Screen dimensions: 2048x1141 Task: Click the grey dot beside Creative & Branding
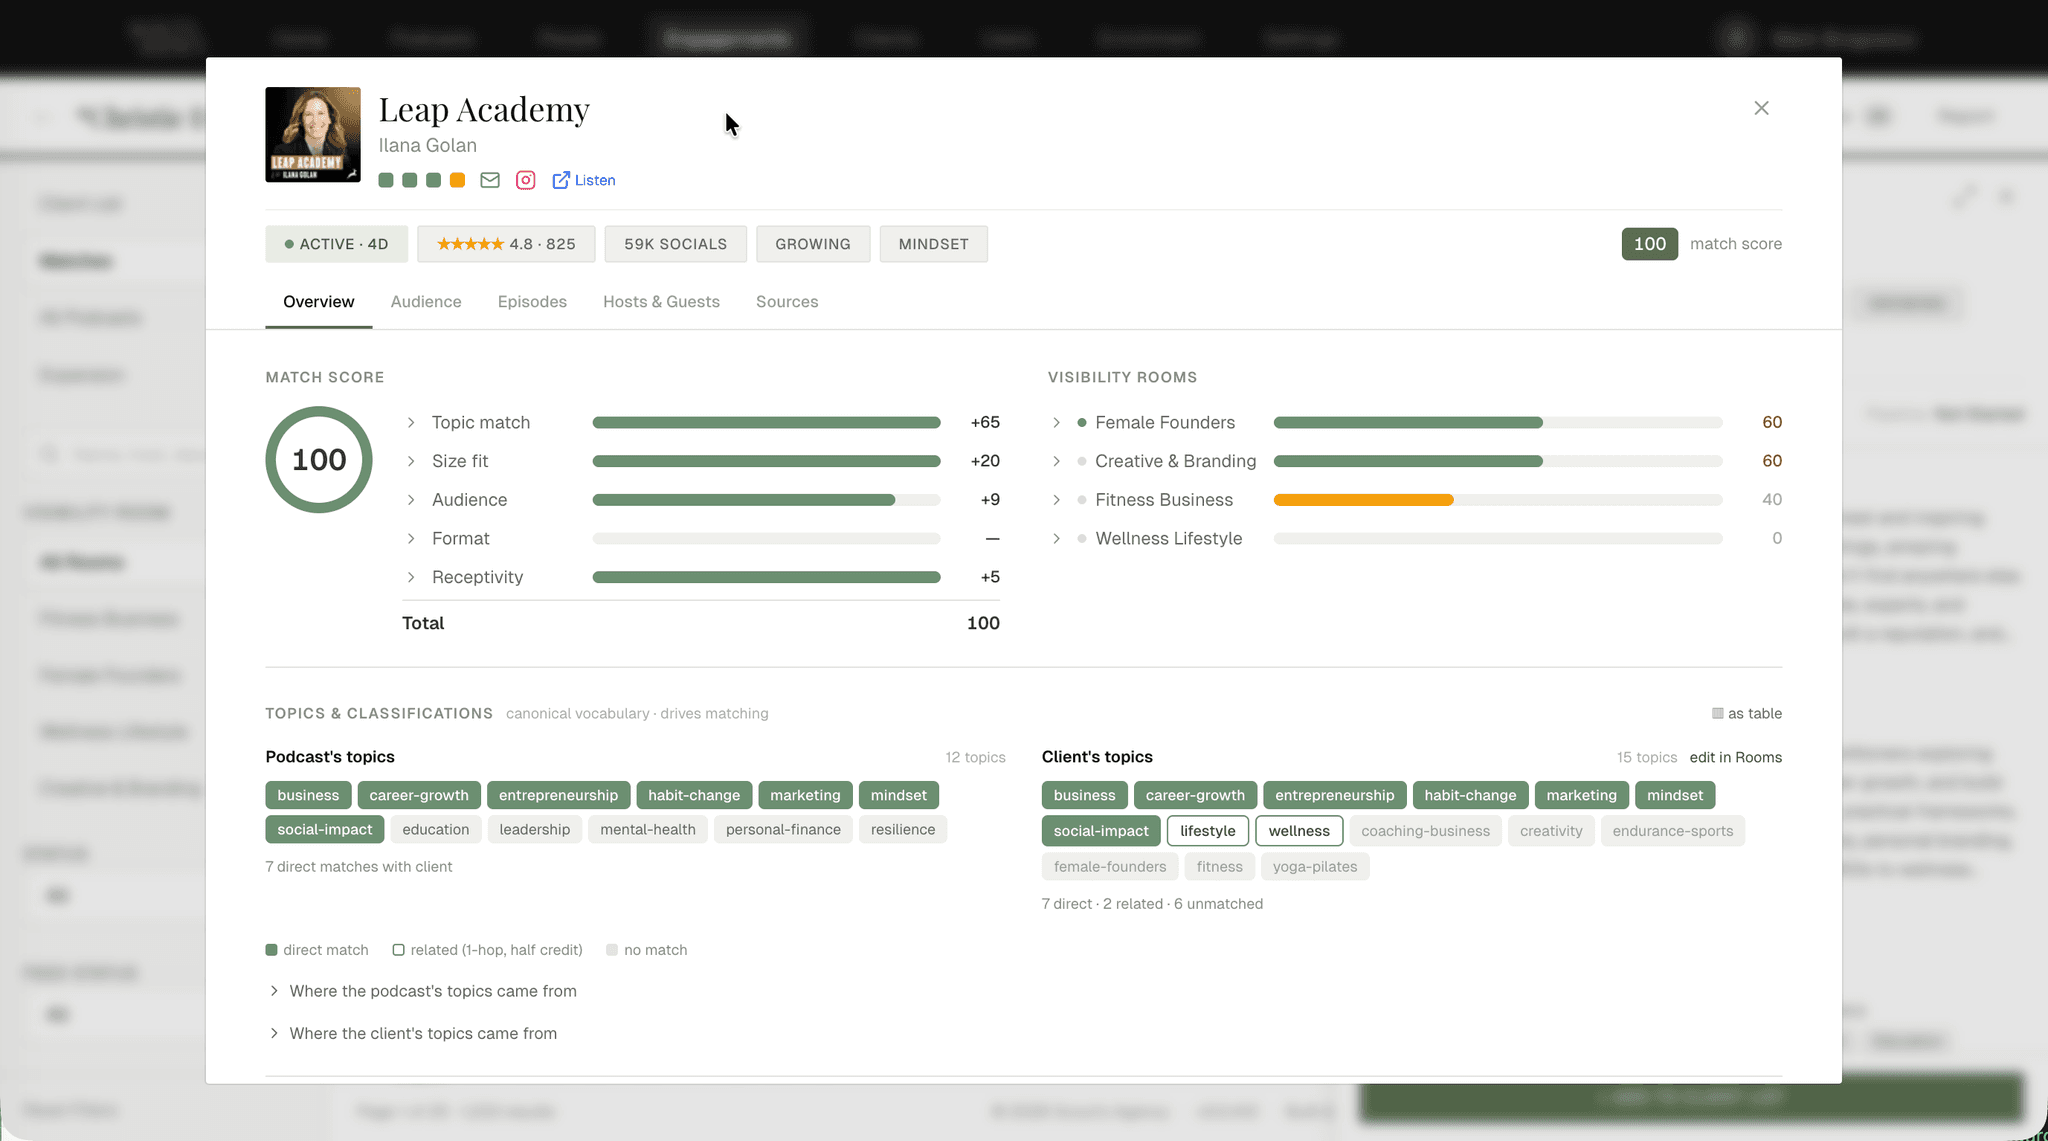[1082, 461]
